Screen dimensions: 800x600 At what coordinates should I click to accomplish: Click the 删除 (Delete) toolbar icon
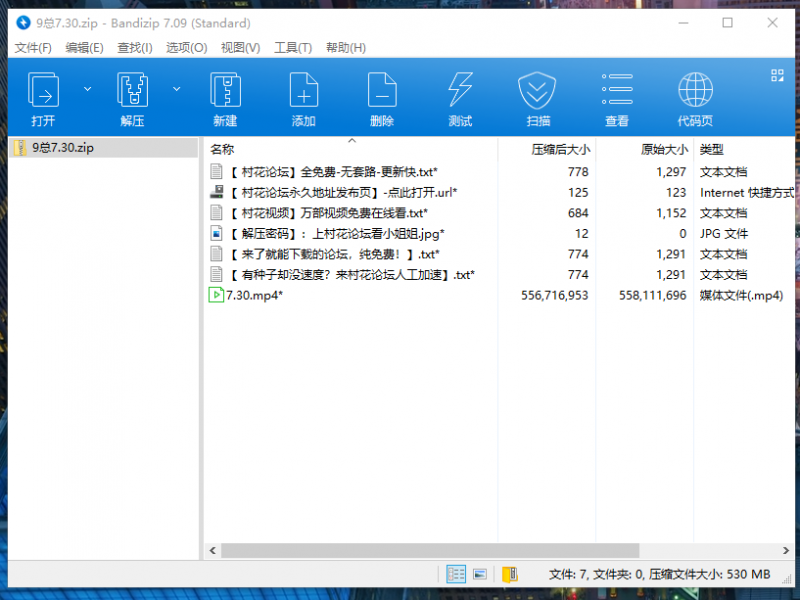coord(381,92)
